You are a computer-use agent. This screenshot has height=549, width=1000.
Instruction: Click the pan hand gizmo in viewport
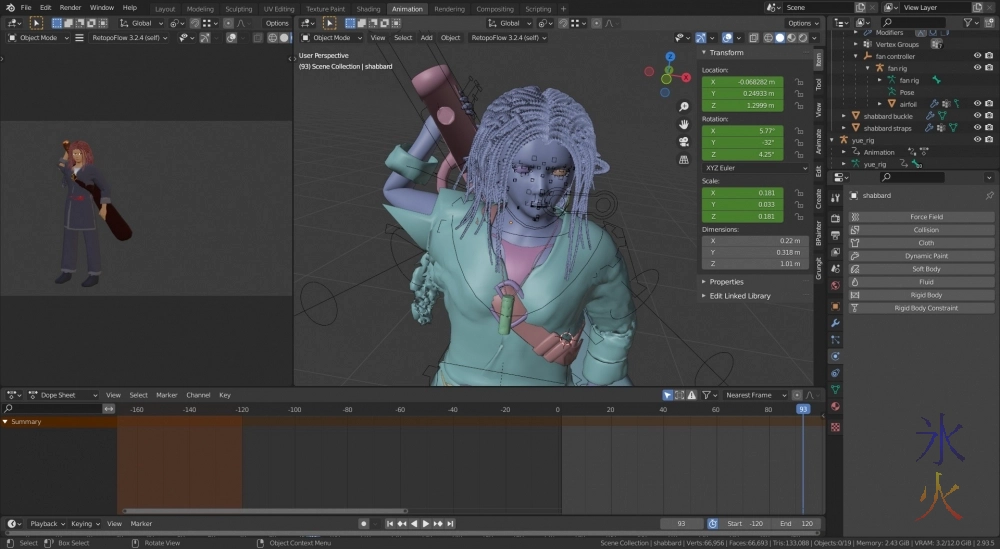[683, 124]
